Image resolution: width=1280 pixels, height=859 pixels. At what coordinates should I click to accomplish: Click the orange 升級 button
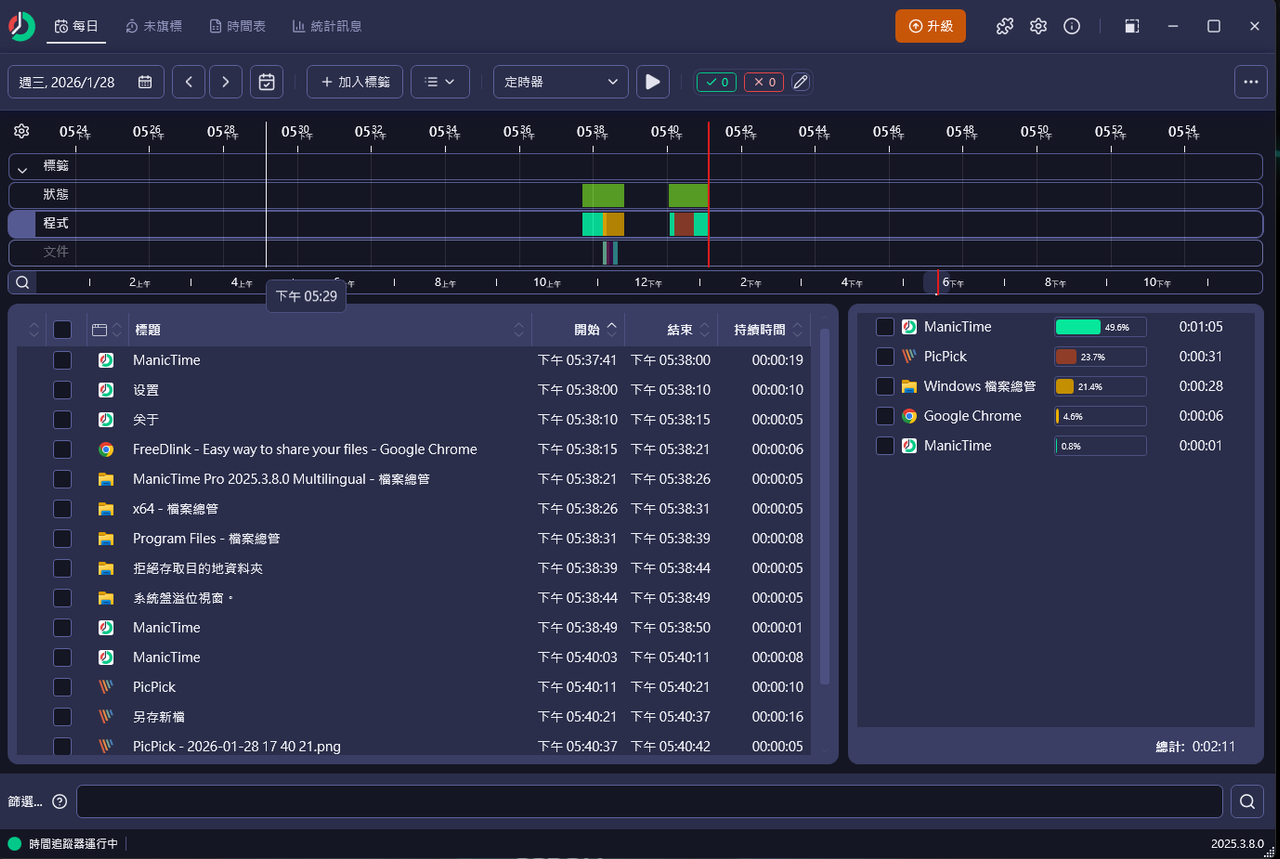pyautogui.click(x=930, y=26)
